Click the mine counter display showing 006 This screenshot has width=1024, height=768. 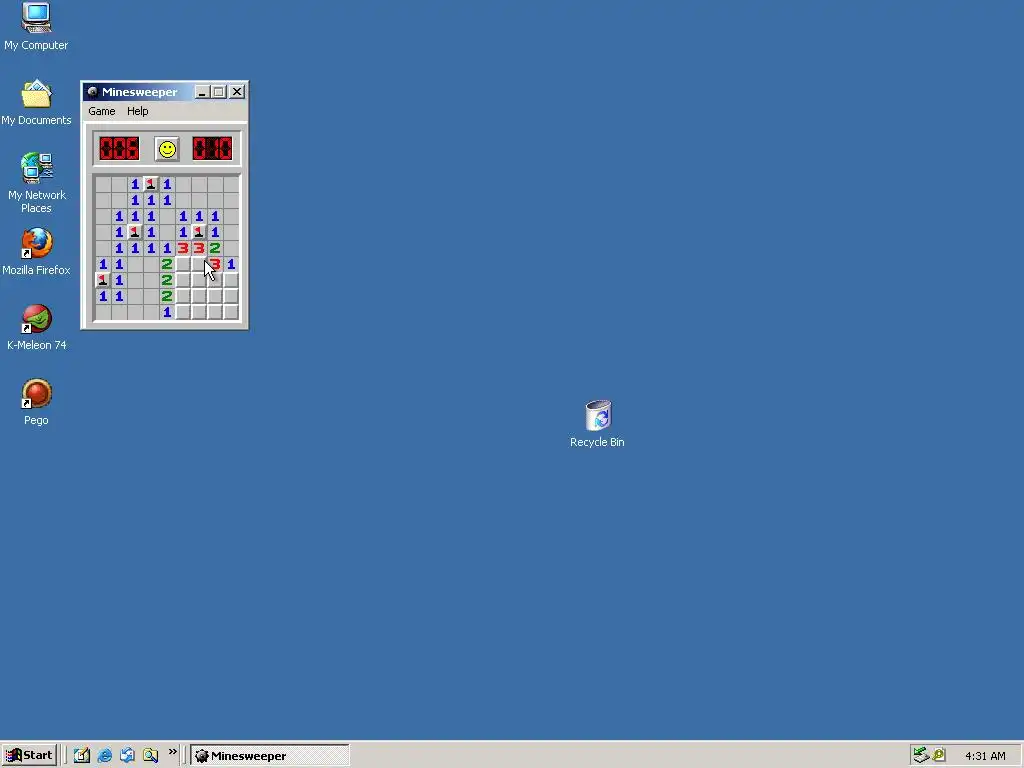tap(119, 149)
